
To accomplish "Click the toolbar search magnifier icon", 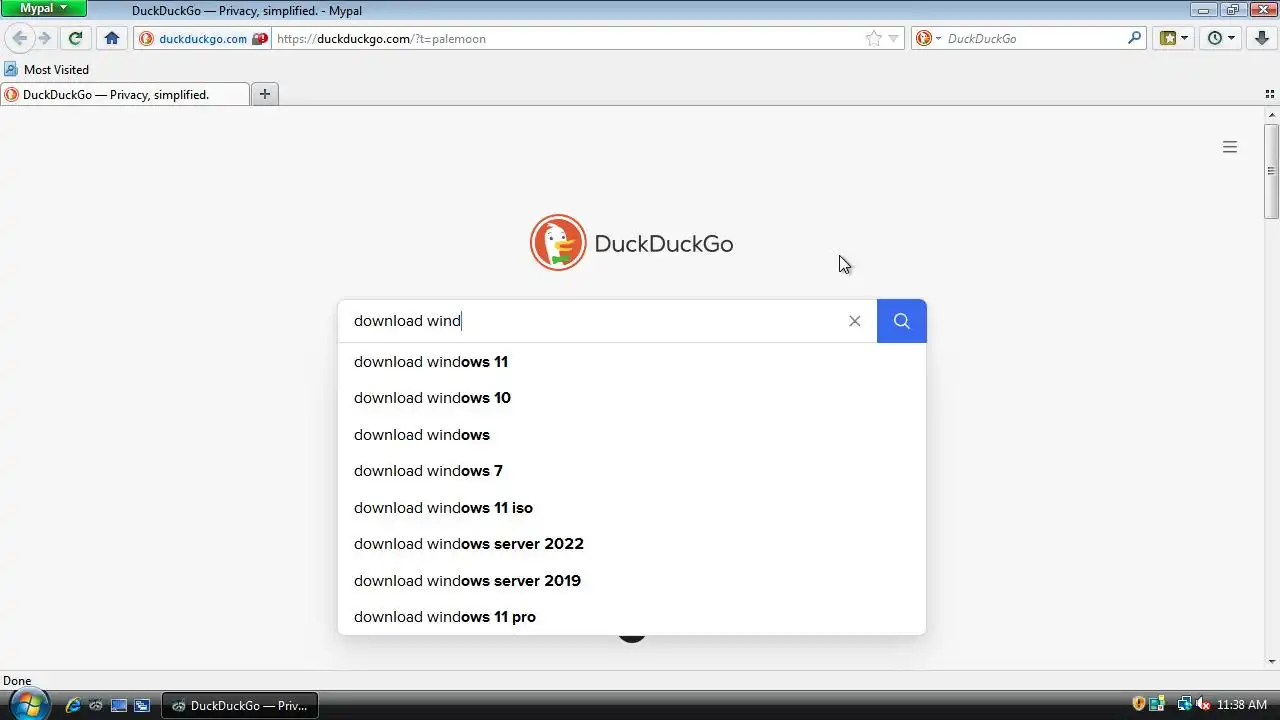I will [1134, 38].
